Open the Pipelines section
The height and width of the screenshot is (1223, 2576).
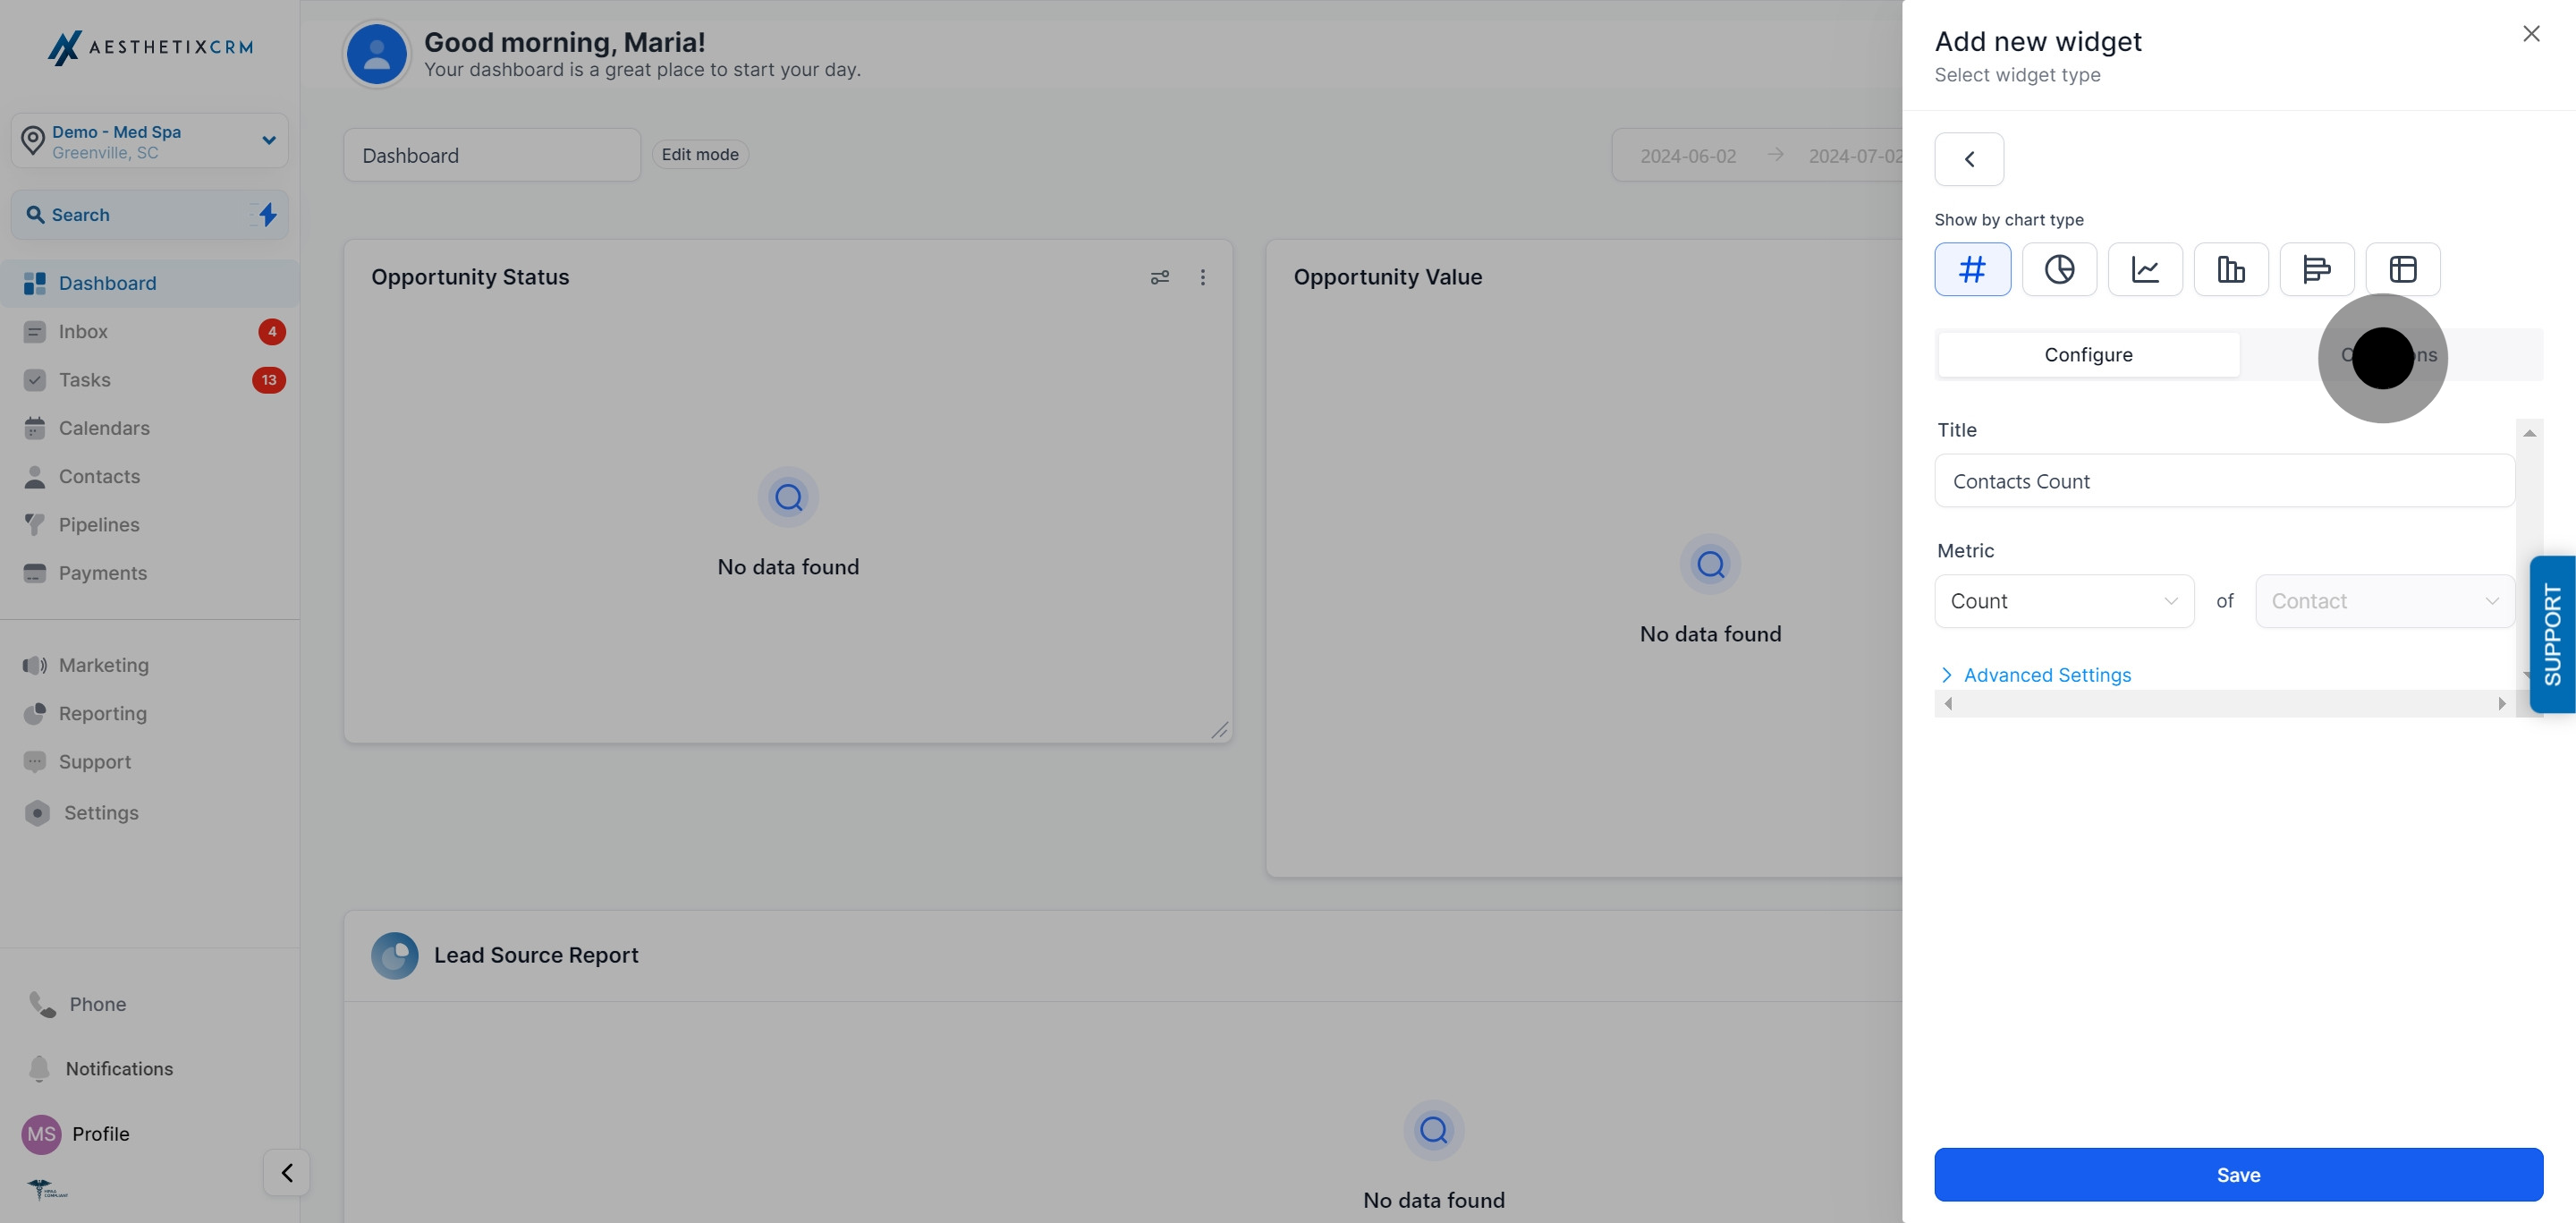coord(99,524)
